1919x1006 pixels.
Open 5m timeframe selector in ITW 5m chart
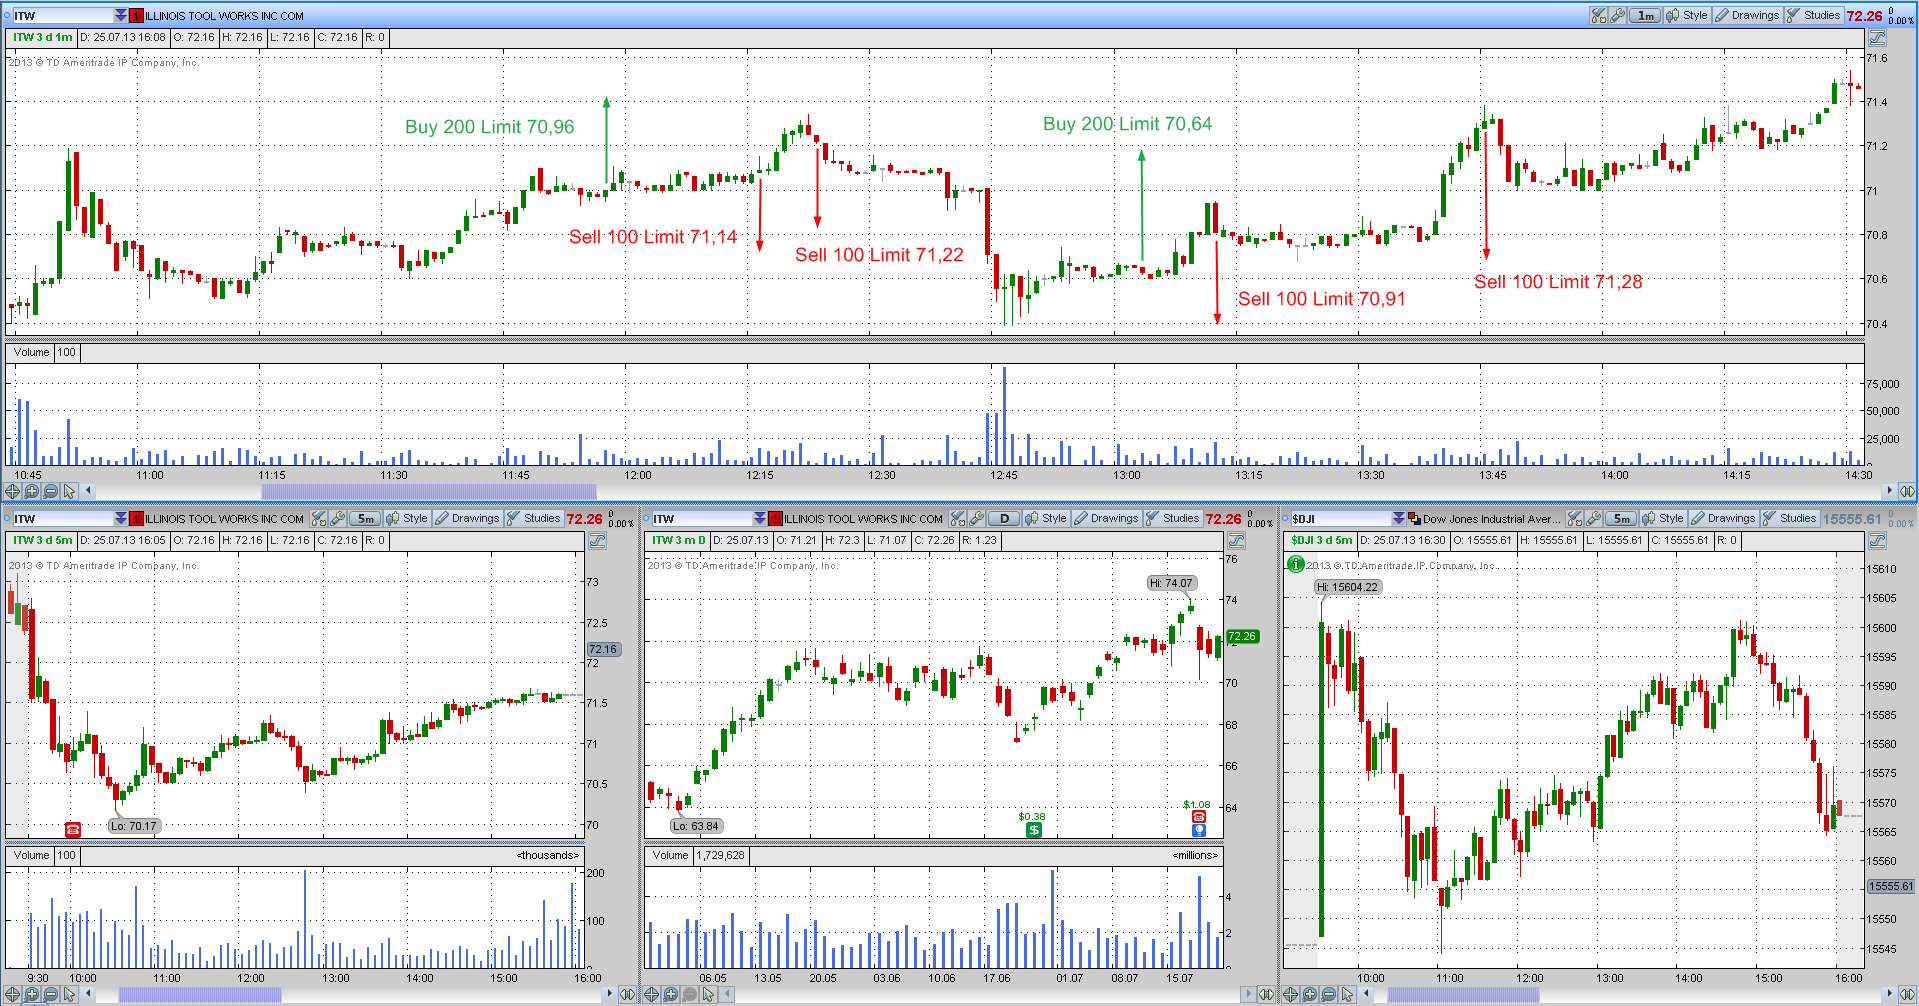tap(366, 518)
